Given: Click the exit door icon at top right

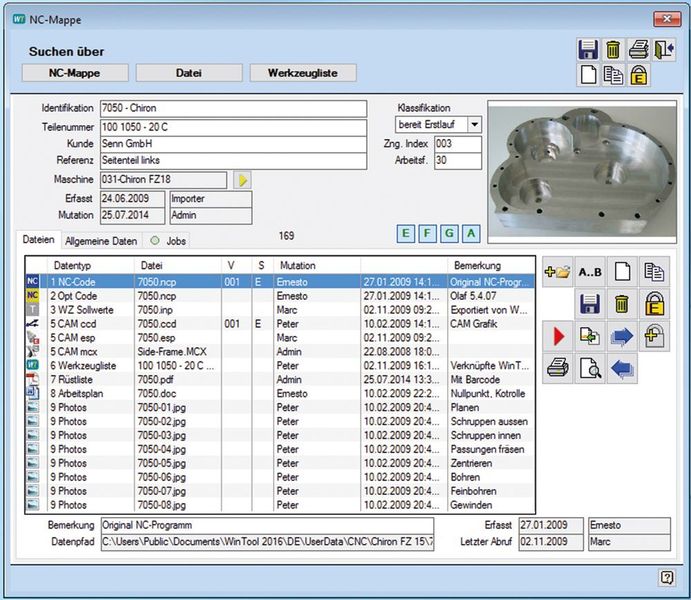Looking at the screenshot, I should 664,50.
